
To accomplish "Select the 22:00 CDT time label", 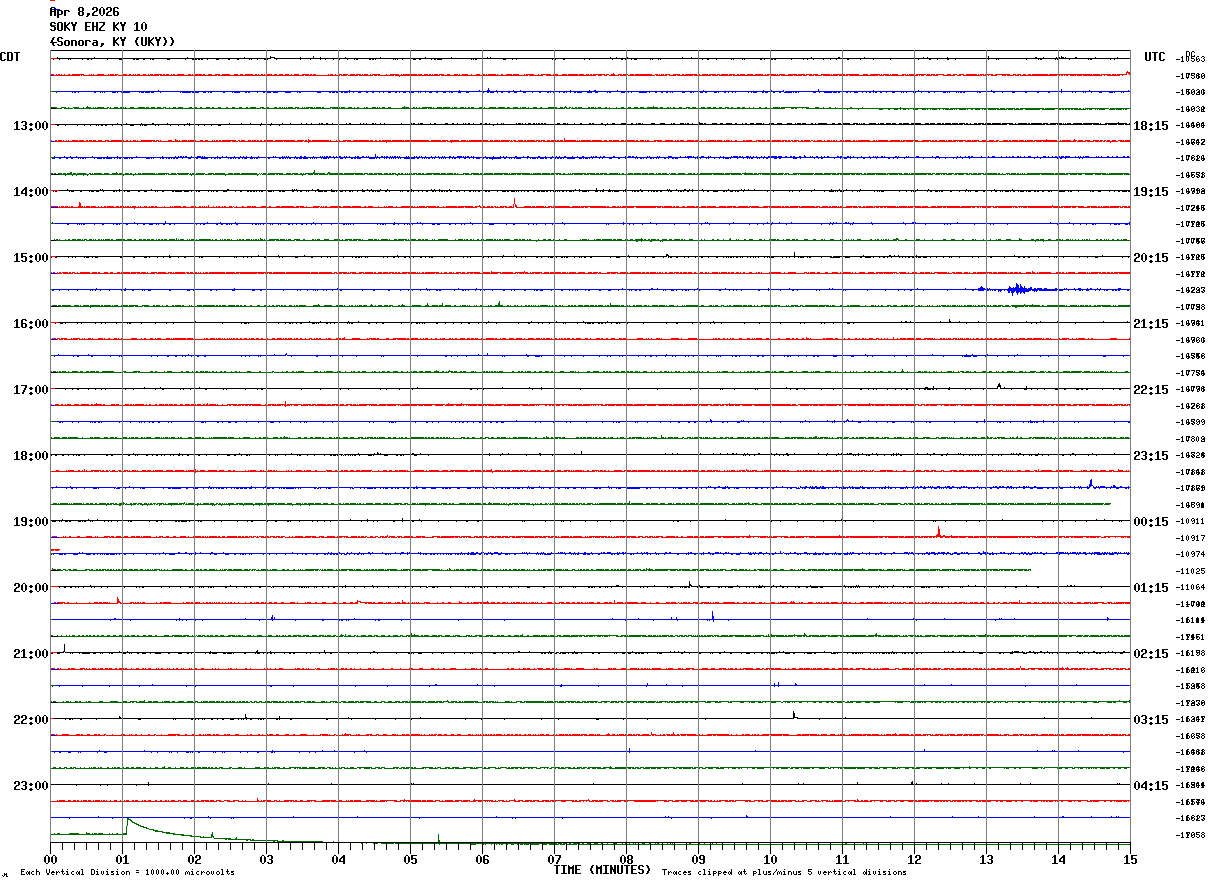I will 30,720.
